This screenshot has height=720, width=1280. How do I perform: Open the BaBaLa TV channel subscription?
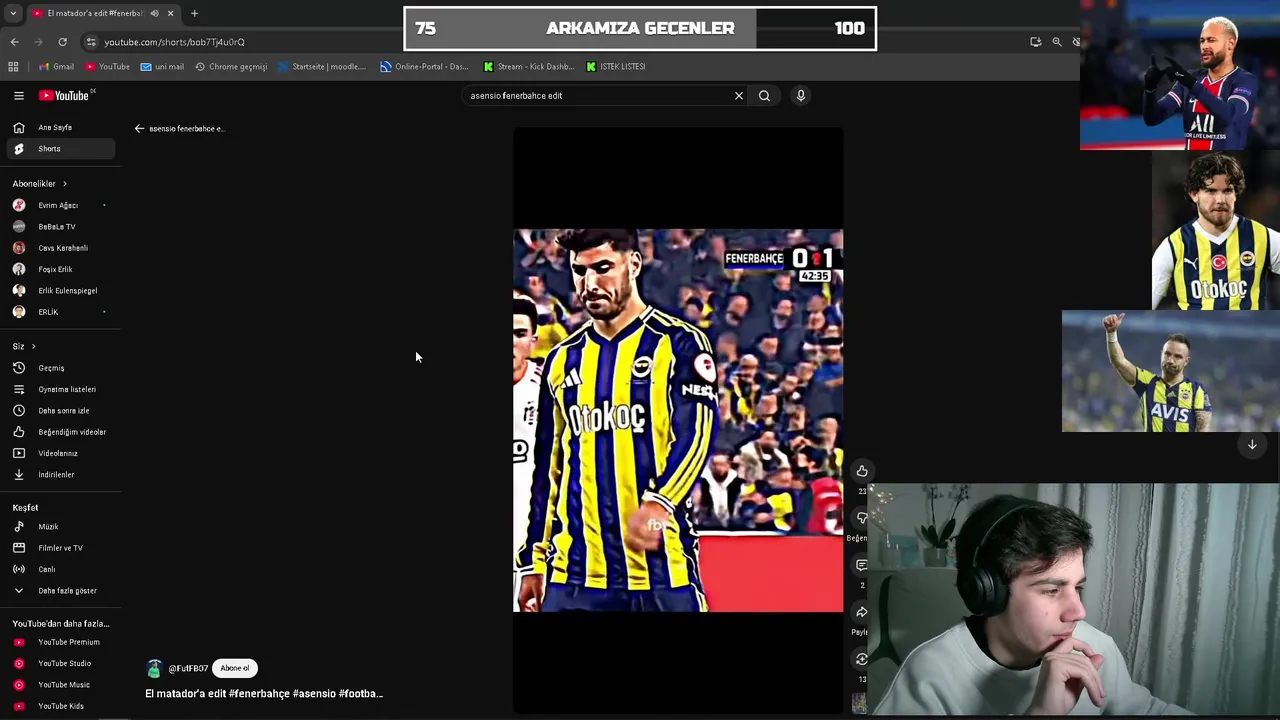point(60,226)
